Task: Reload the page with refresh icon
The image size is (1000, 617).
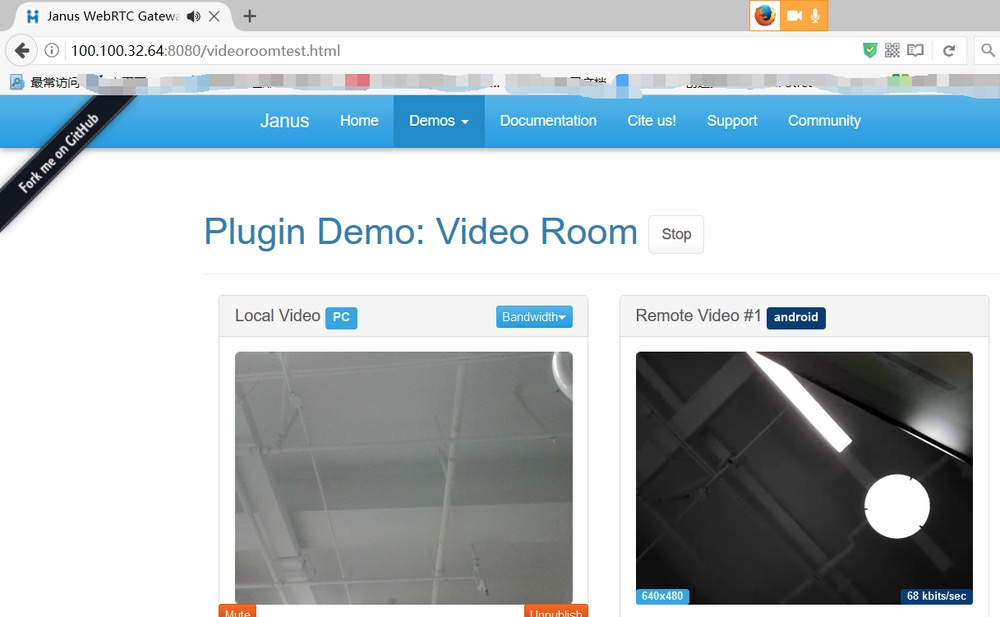Action: 949,50
